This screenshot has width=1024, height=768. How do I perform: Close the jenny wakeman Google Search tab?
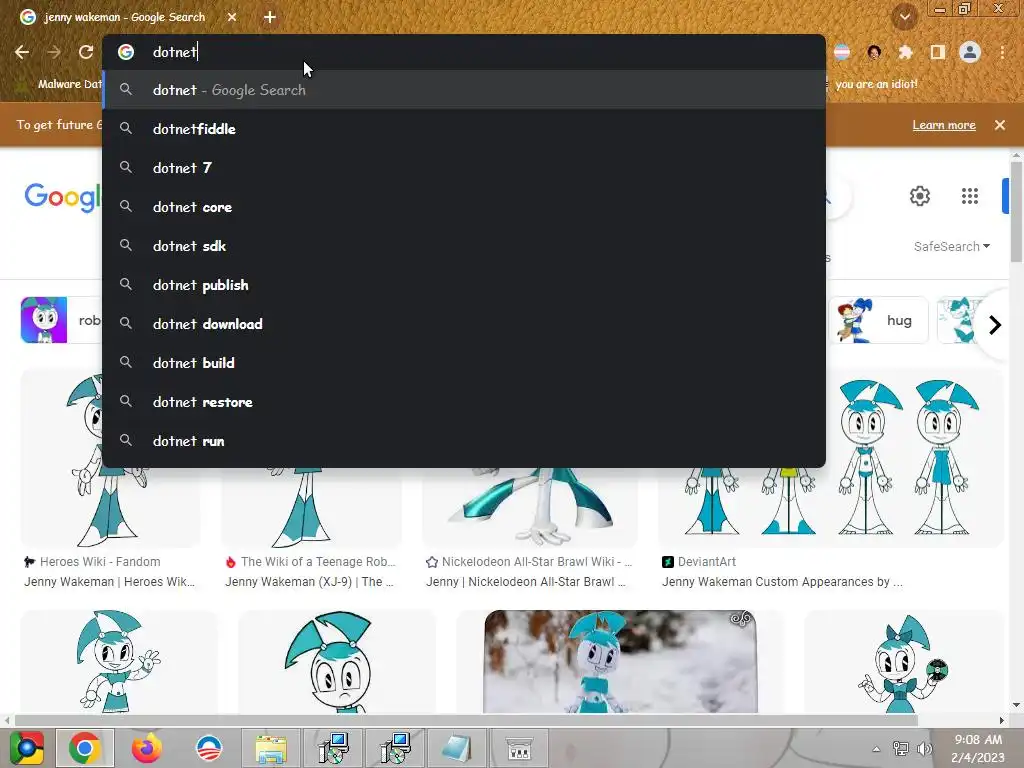tap(232, 18)
